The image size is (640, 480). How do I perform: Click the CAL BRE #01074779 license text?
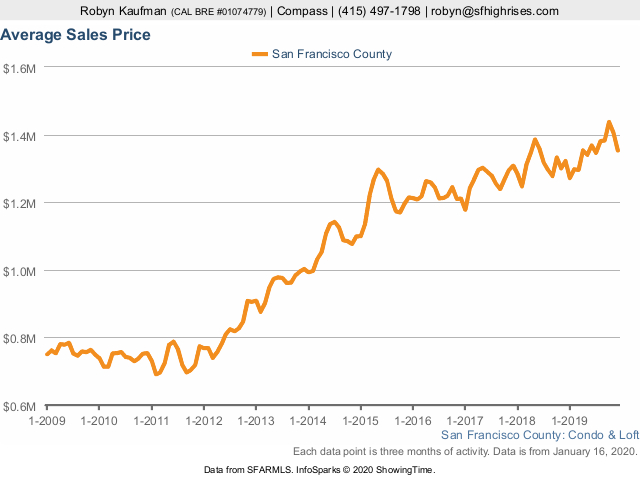tap(218, 12)
